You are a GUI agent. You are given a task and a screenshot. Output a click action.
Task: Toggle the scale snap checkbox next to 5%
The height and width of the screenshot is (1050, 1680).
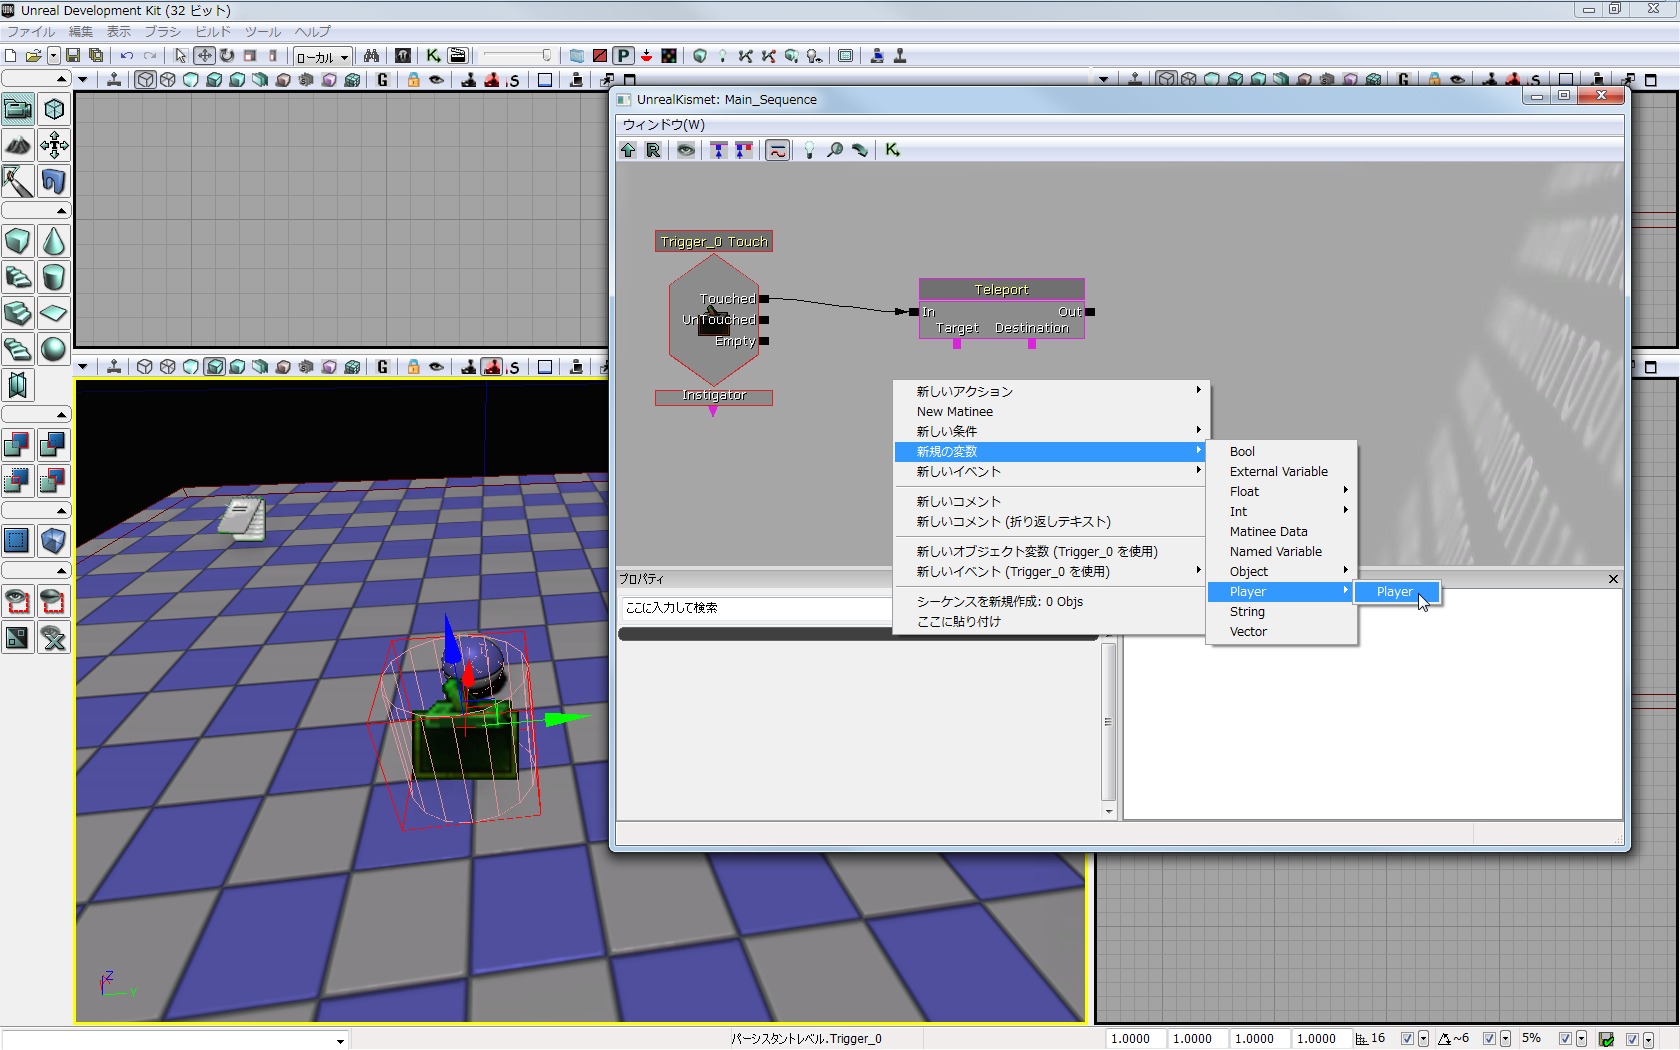[x=1565, y=1039]
